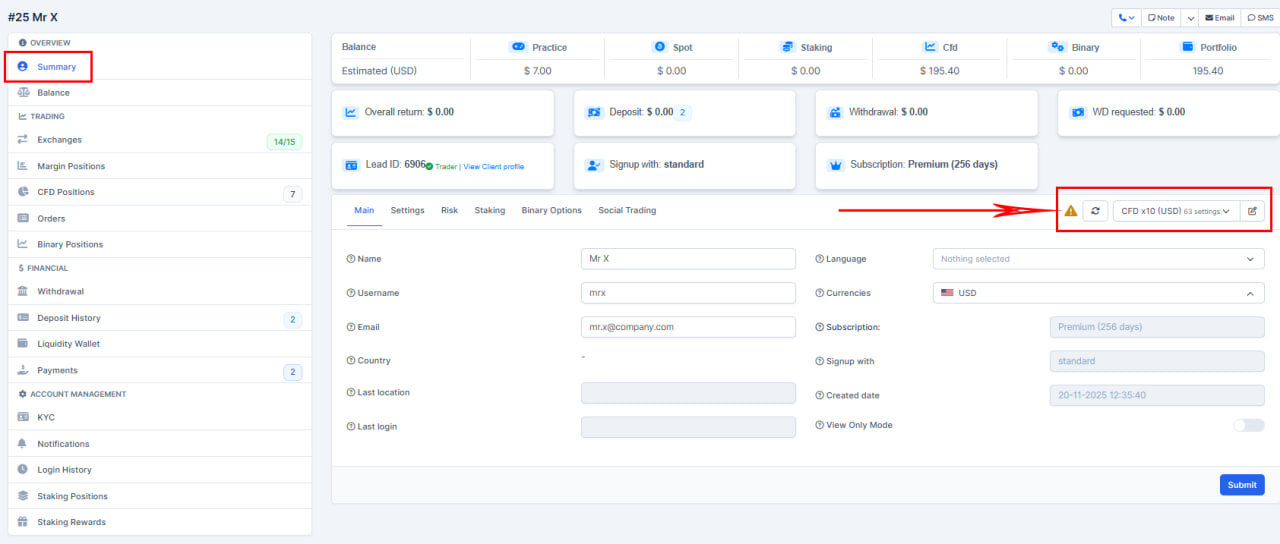Click the orange warning triangle icon

tap(1070, 211)
